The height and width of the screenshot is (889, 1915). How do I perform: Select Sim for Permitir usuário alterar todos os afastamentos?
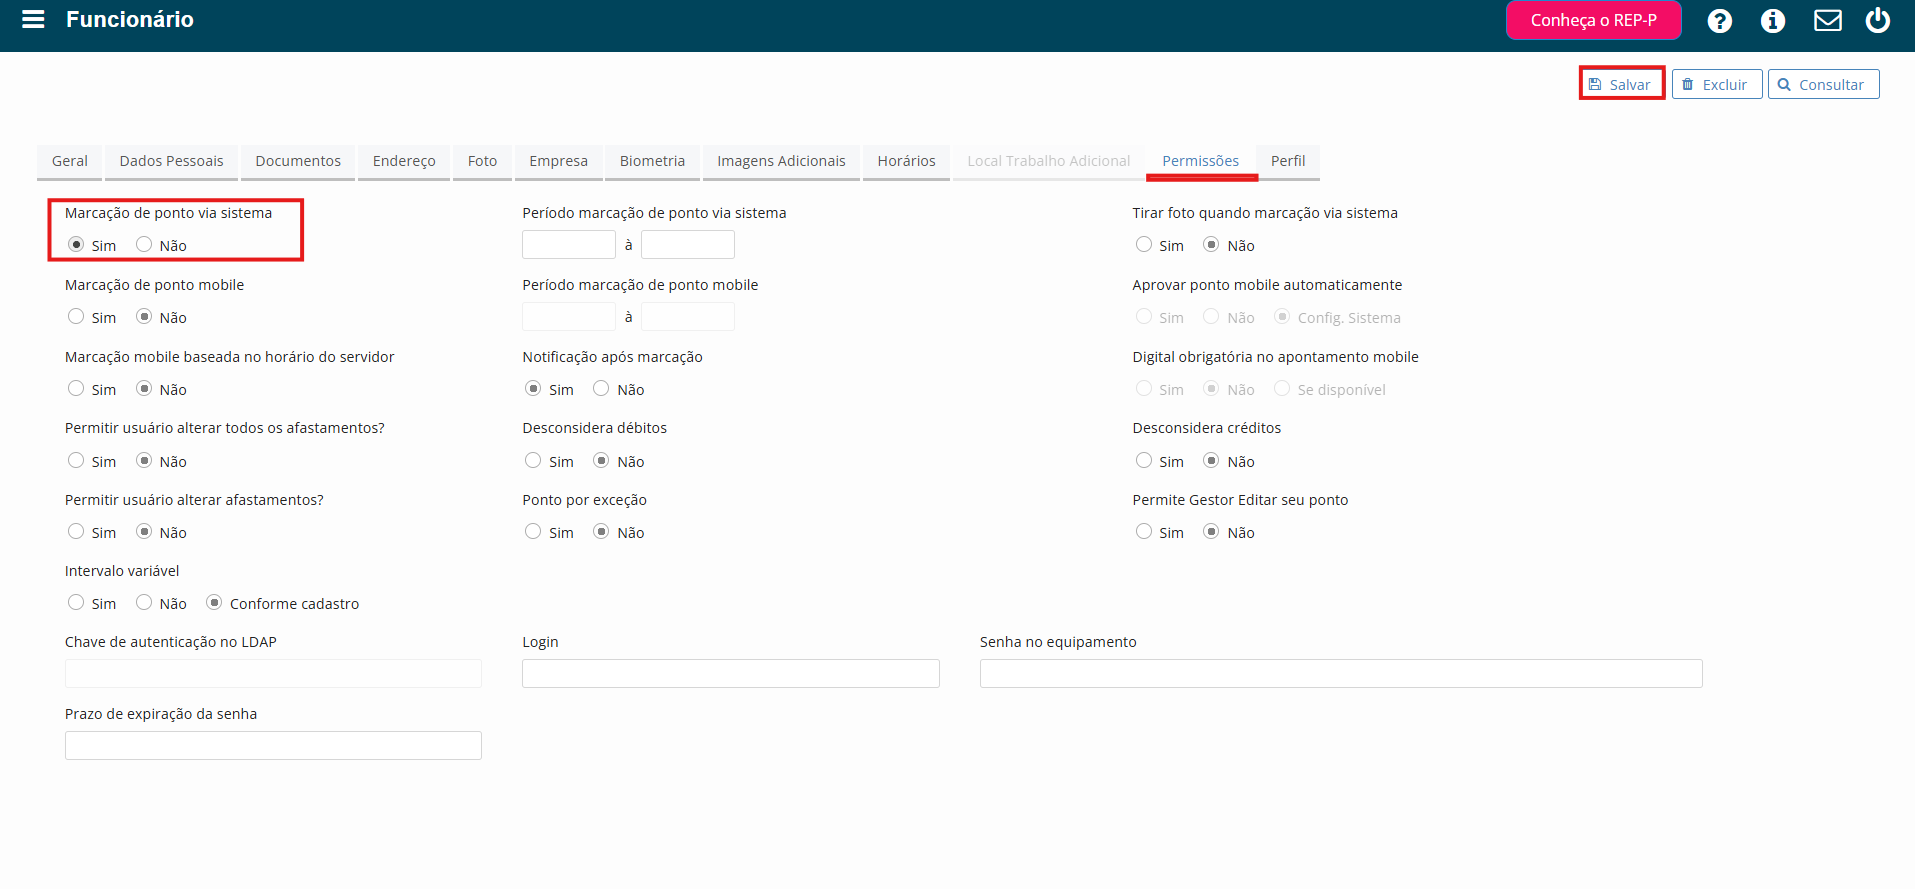[76, 460]
